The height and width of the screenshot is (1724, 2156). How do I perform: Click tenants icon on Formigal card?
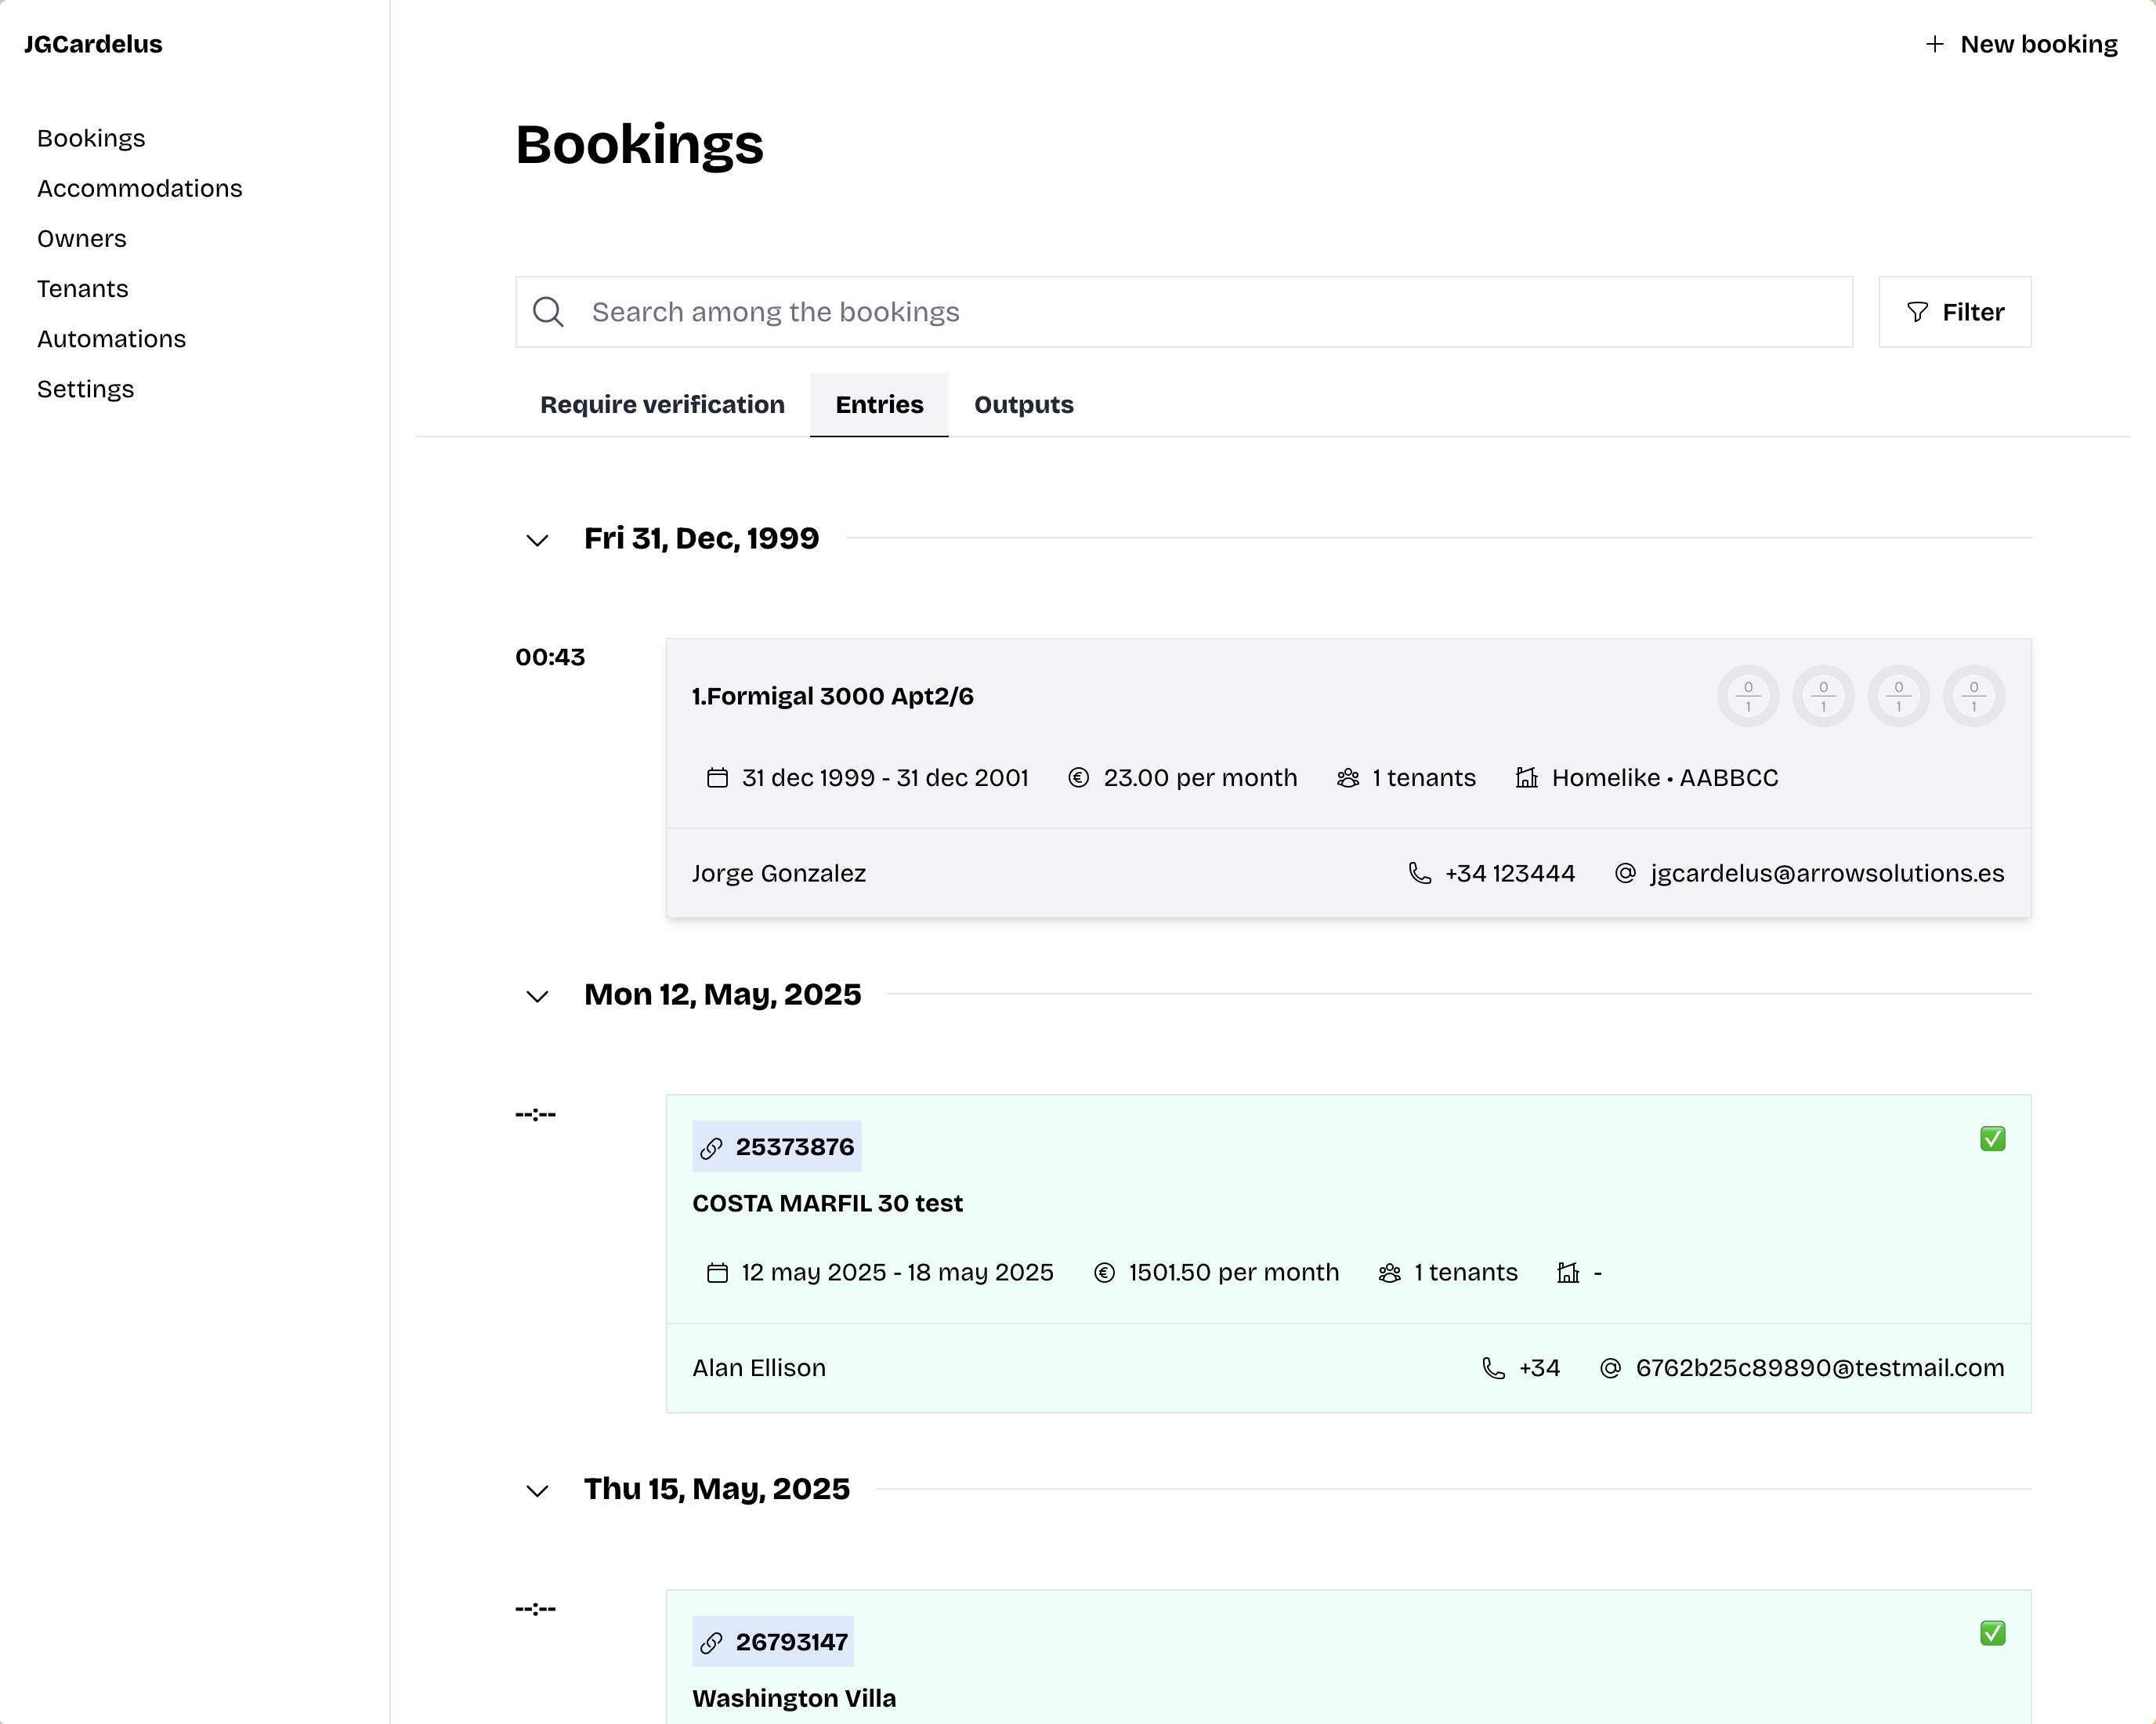point(1348,778)
